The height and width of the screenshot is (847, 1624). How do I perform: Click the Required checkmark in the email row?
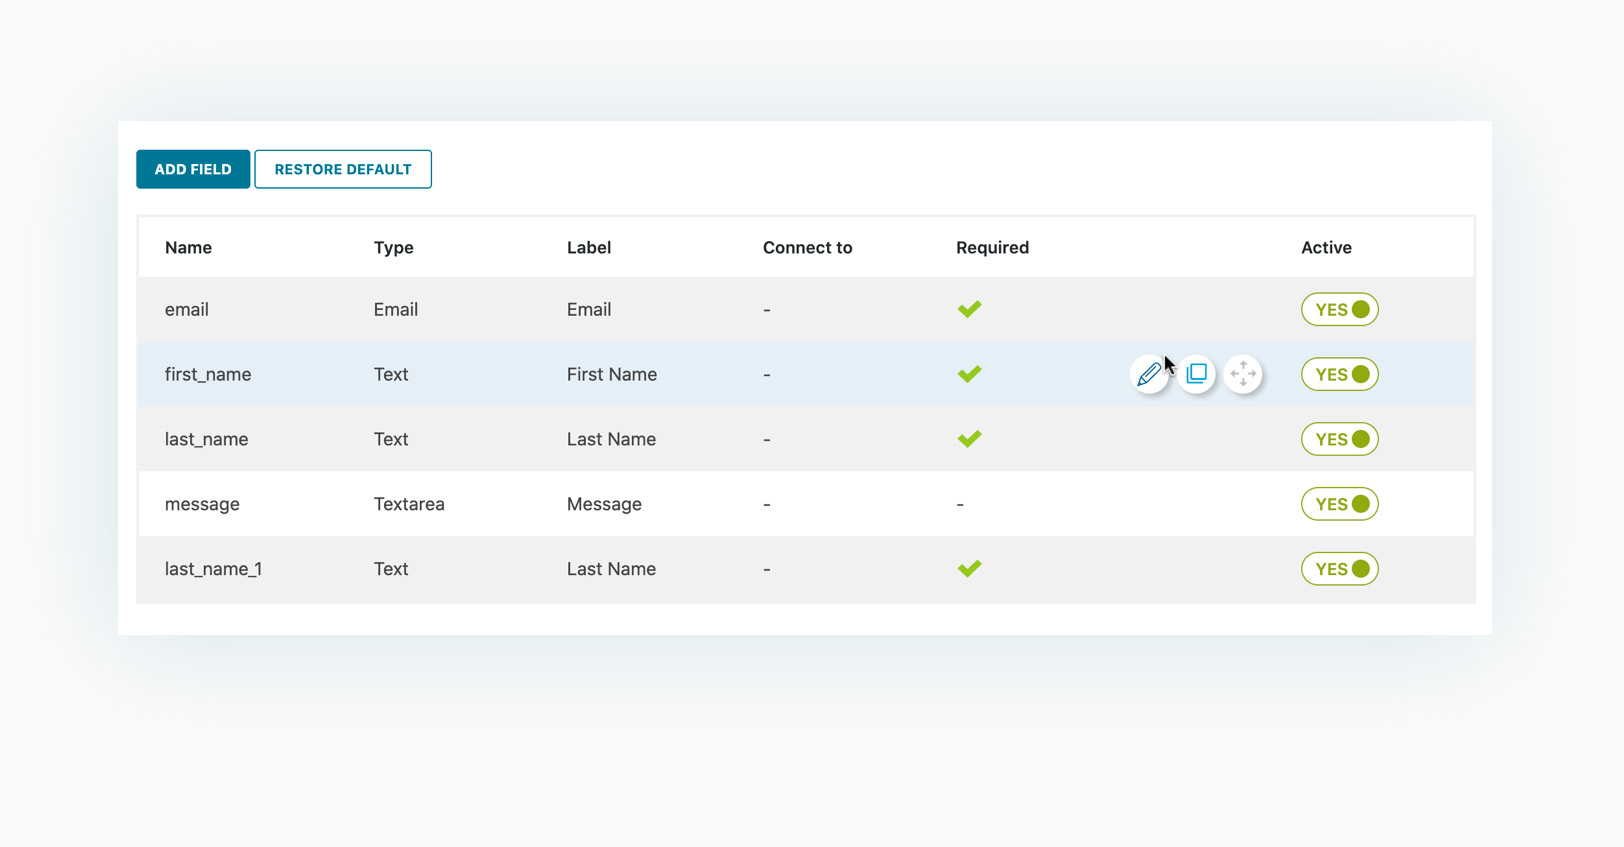point(969,309)
